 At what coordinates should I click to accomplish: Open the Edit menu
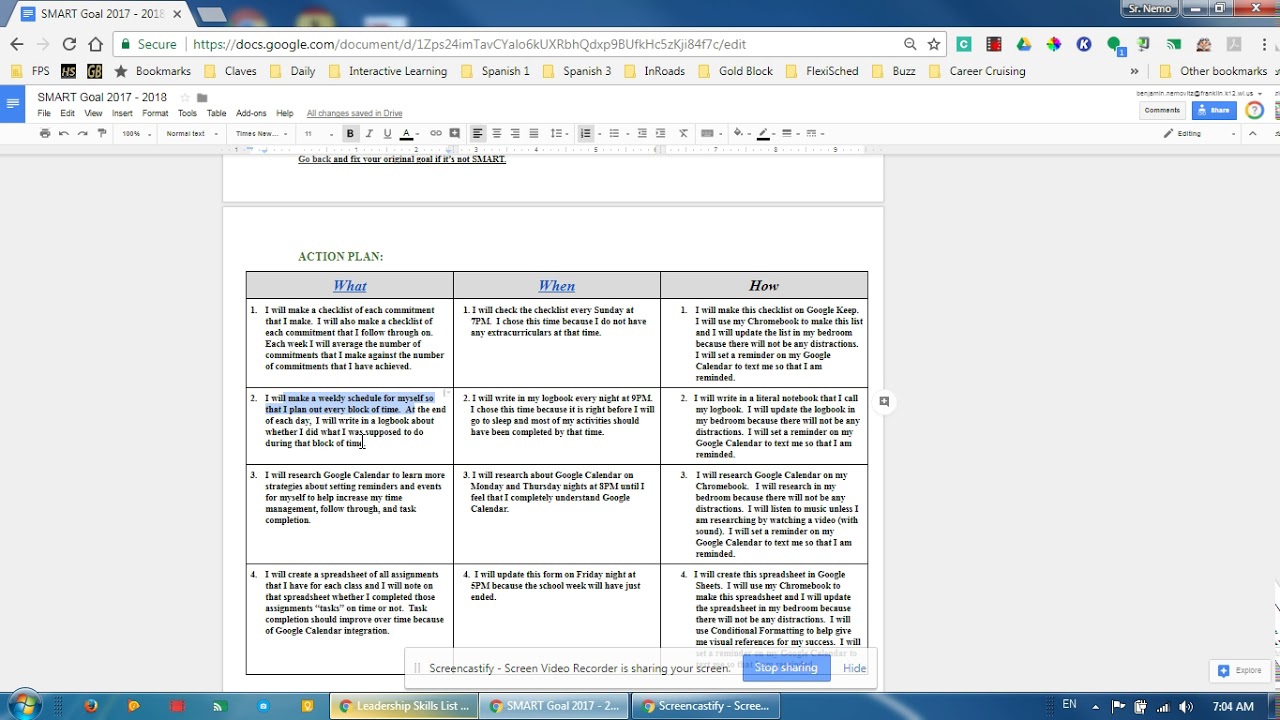point(67,113)
